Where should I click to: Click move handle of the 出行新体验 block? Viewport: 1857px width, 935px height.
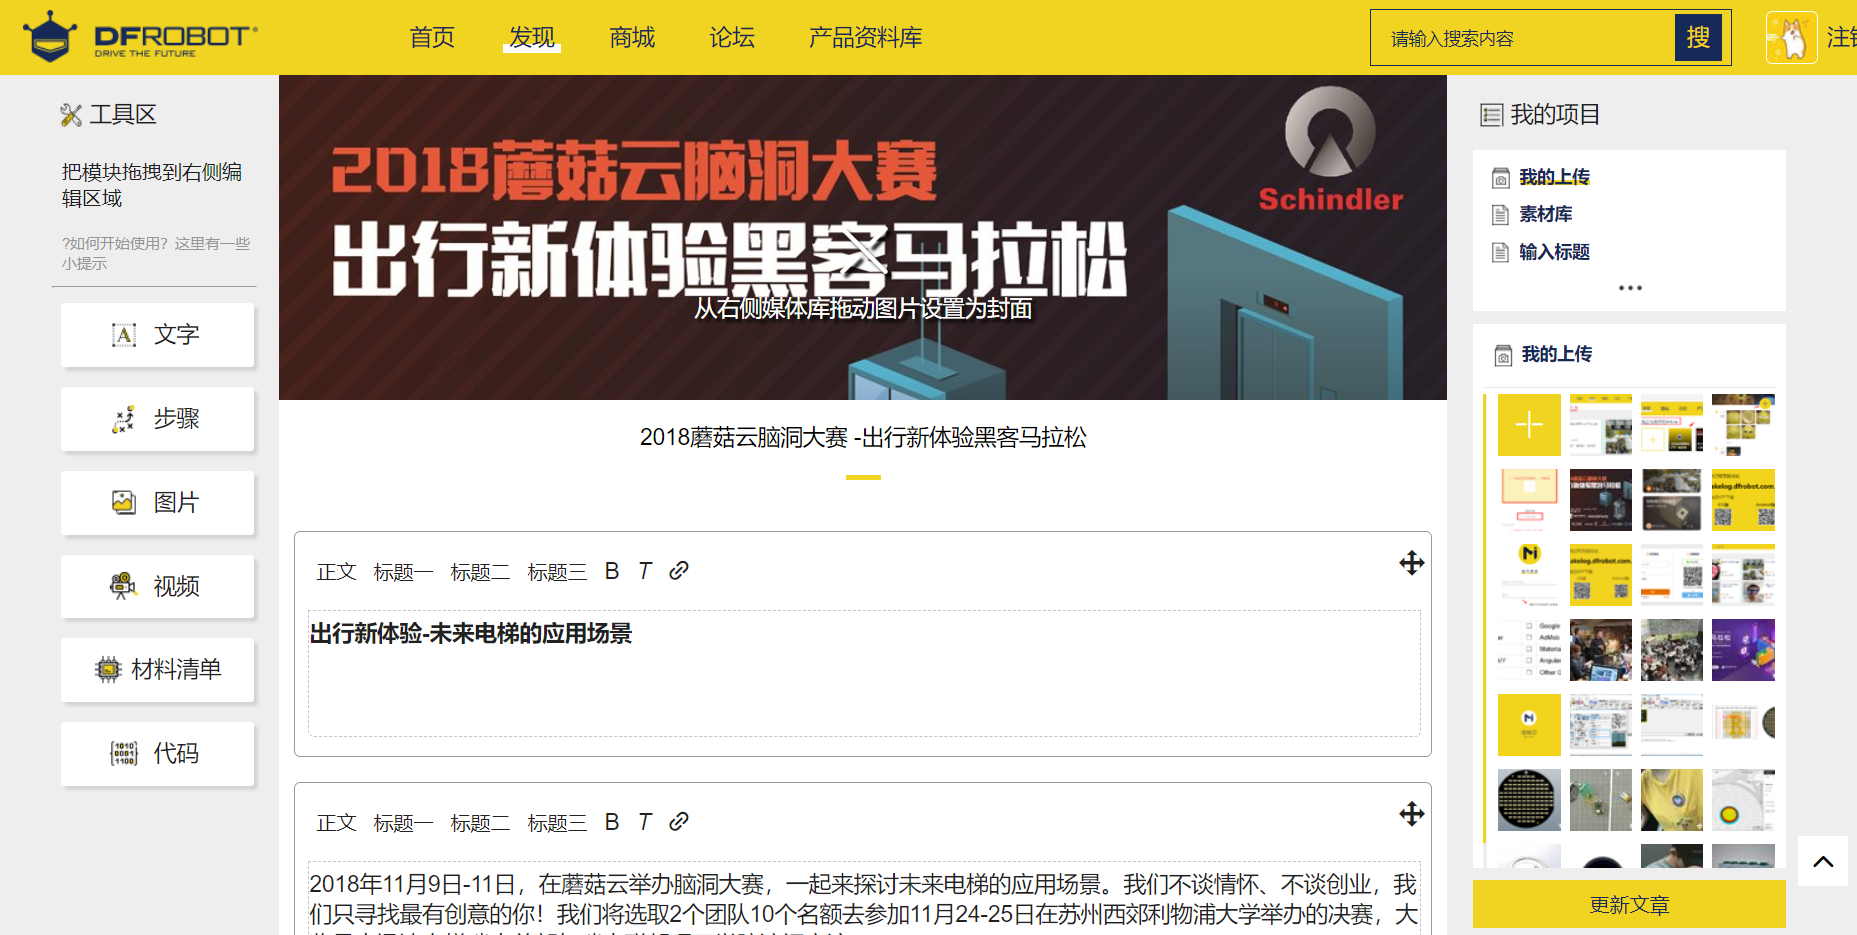[x=1412, y=563]
